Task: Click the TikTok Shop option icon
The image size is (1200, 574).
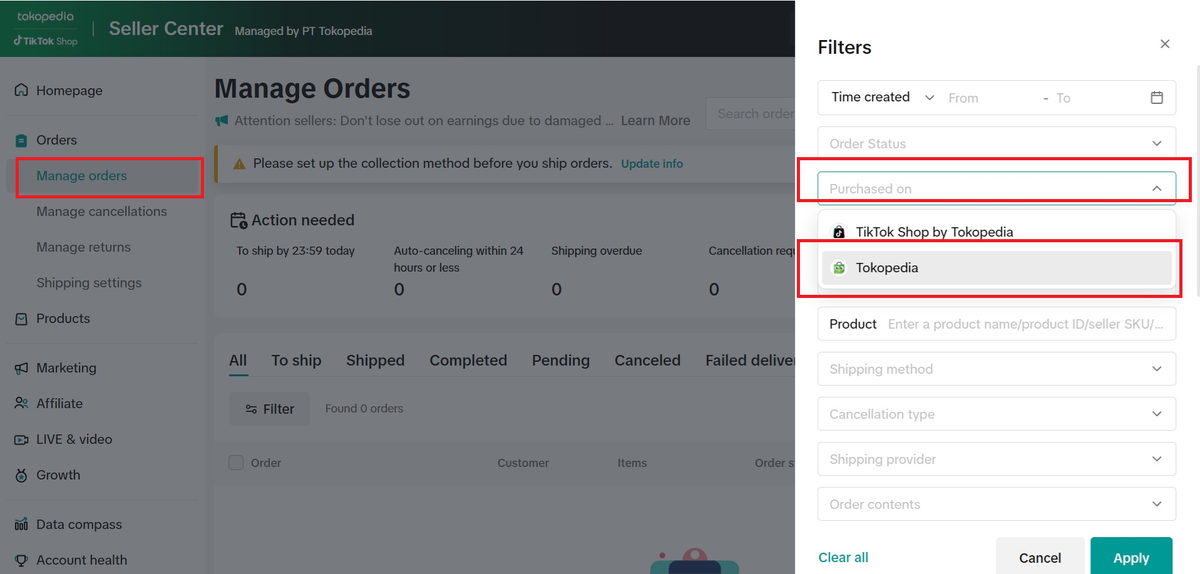Action: pos(839,232)
